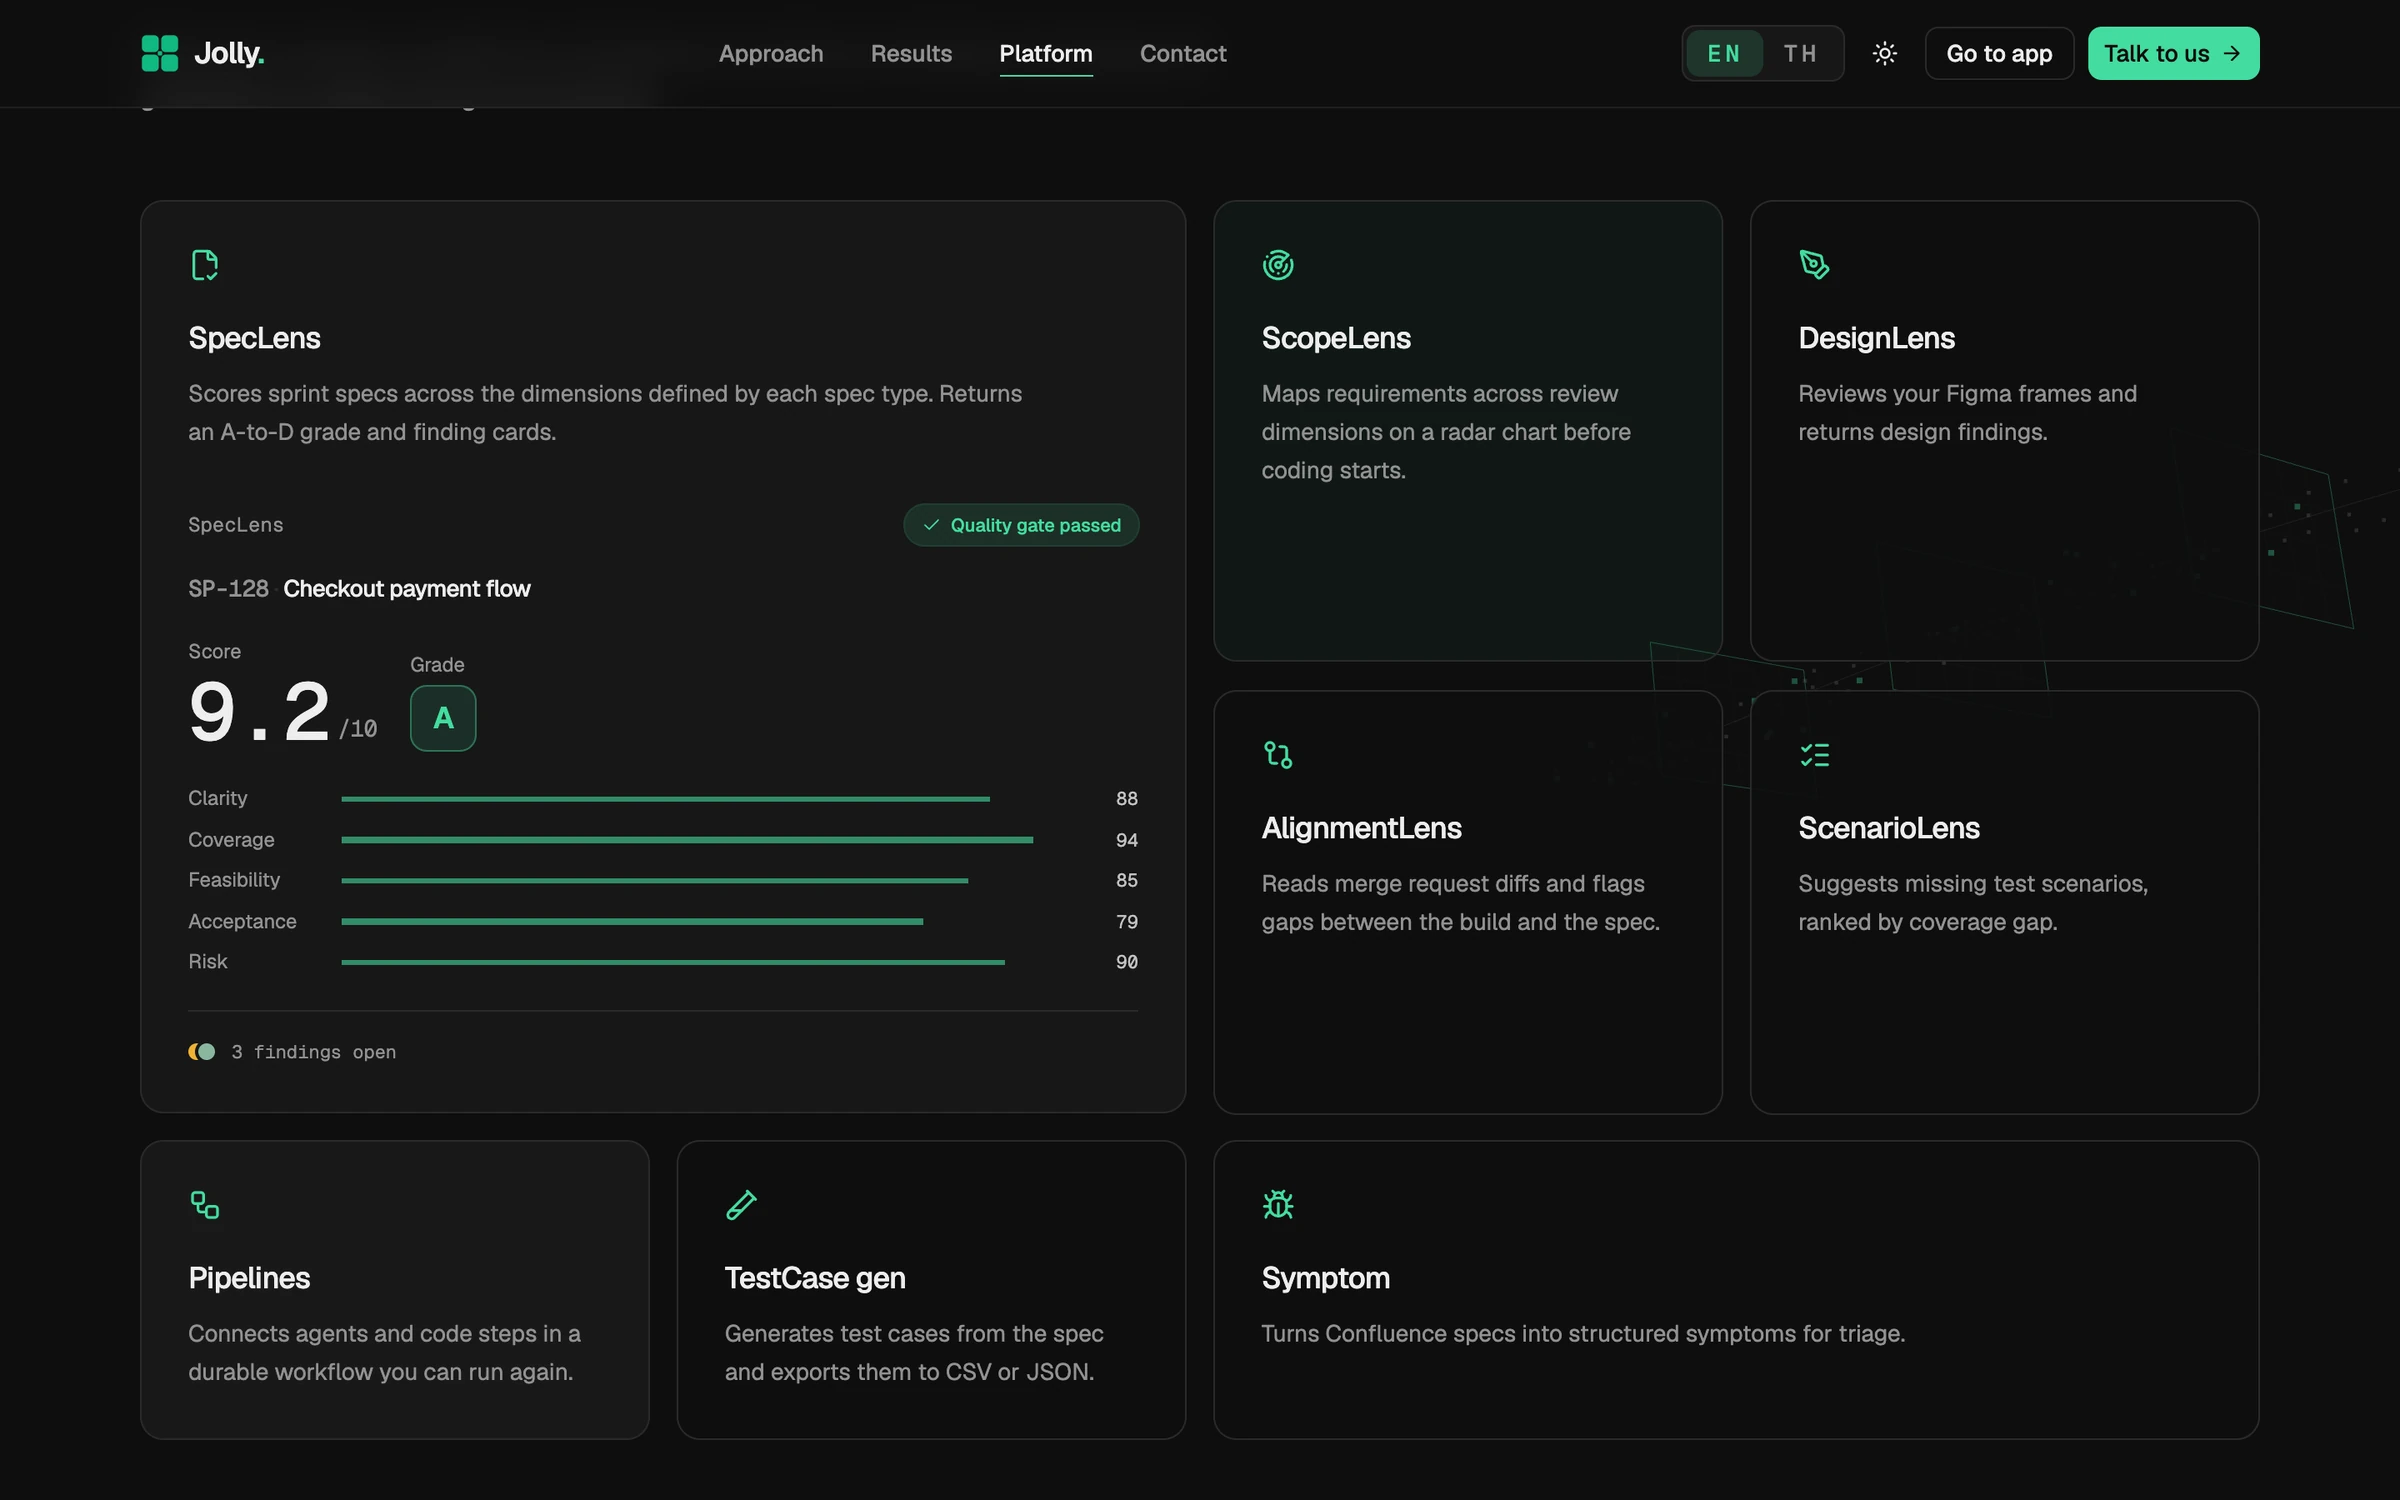
Task: Click the Risk score bar
Action: (673, 962)
